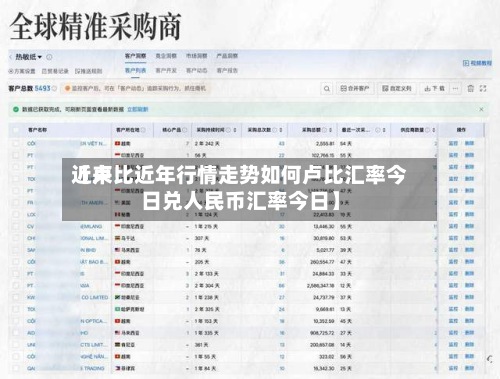Click the info icon on 核心产品 column header
Image resolution: width=500 pixels, height=379 pixels.
pyautogui.click(x=184, y=130)
